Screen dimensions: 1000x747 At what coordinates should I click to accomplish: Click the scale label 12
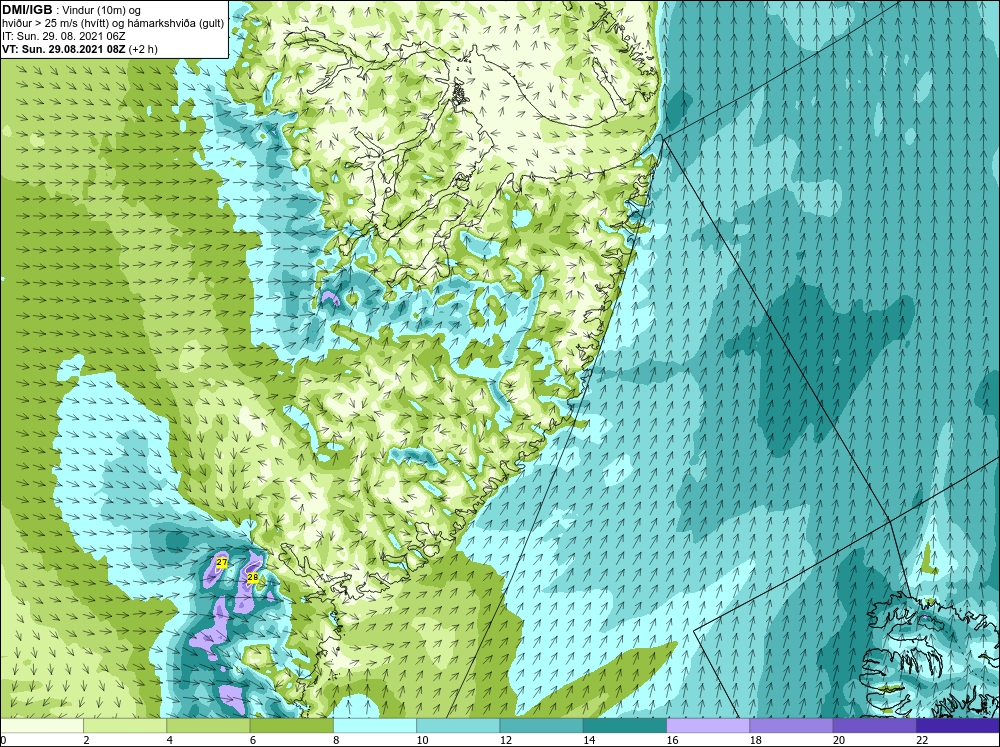pos(506,740)
